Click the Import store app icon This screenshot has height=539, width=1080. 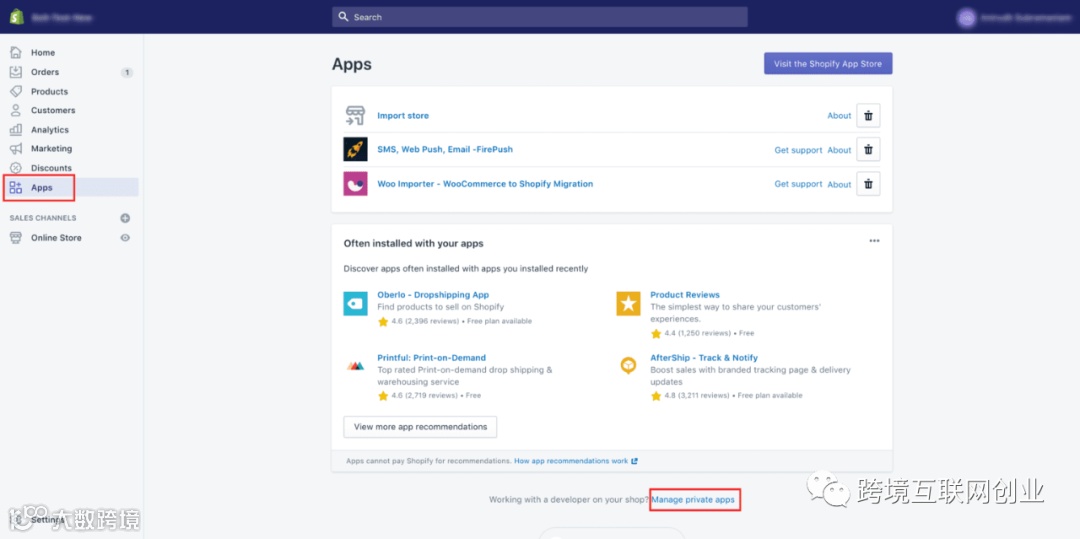(x=355, y=116)
